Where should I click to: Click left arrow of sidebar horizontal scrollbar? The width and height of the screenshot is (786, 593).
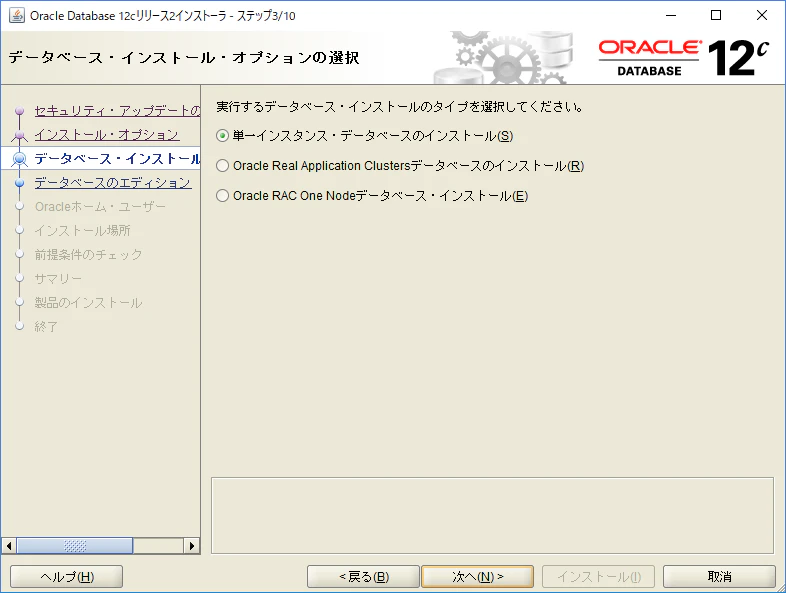tap(9, 545)
